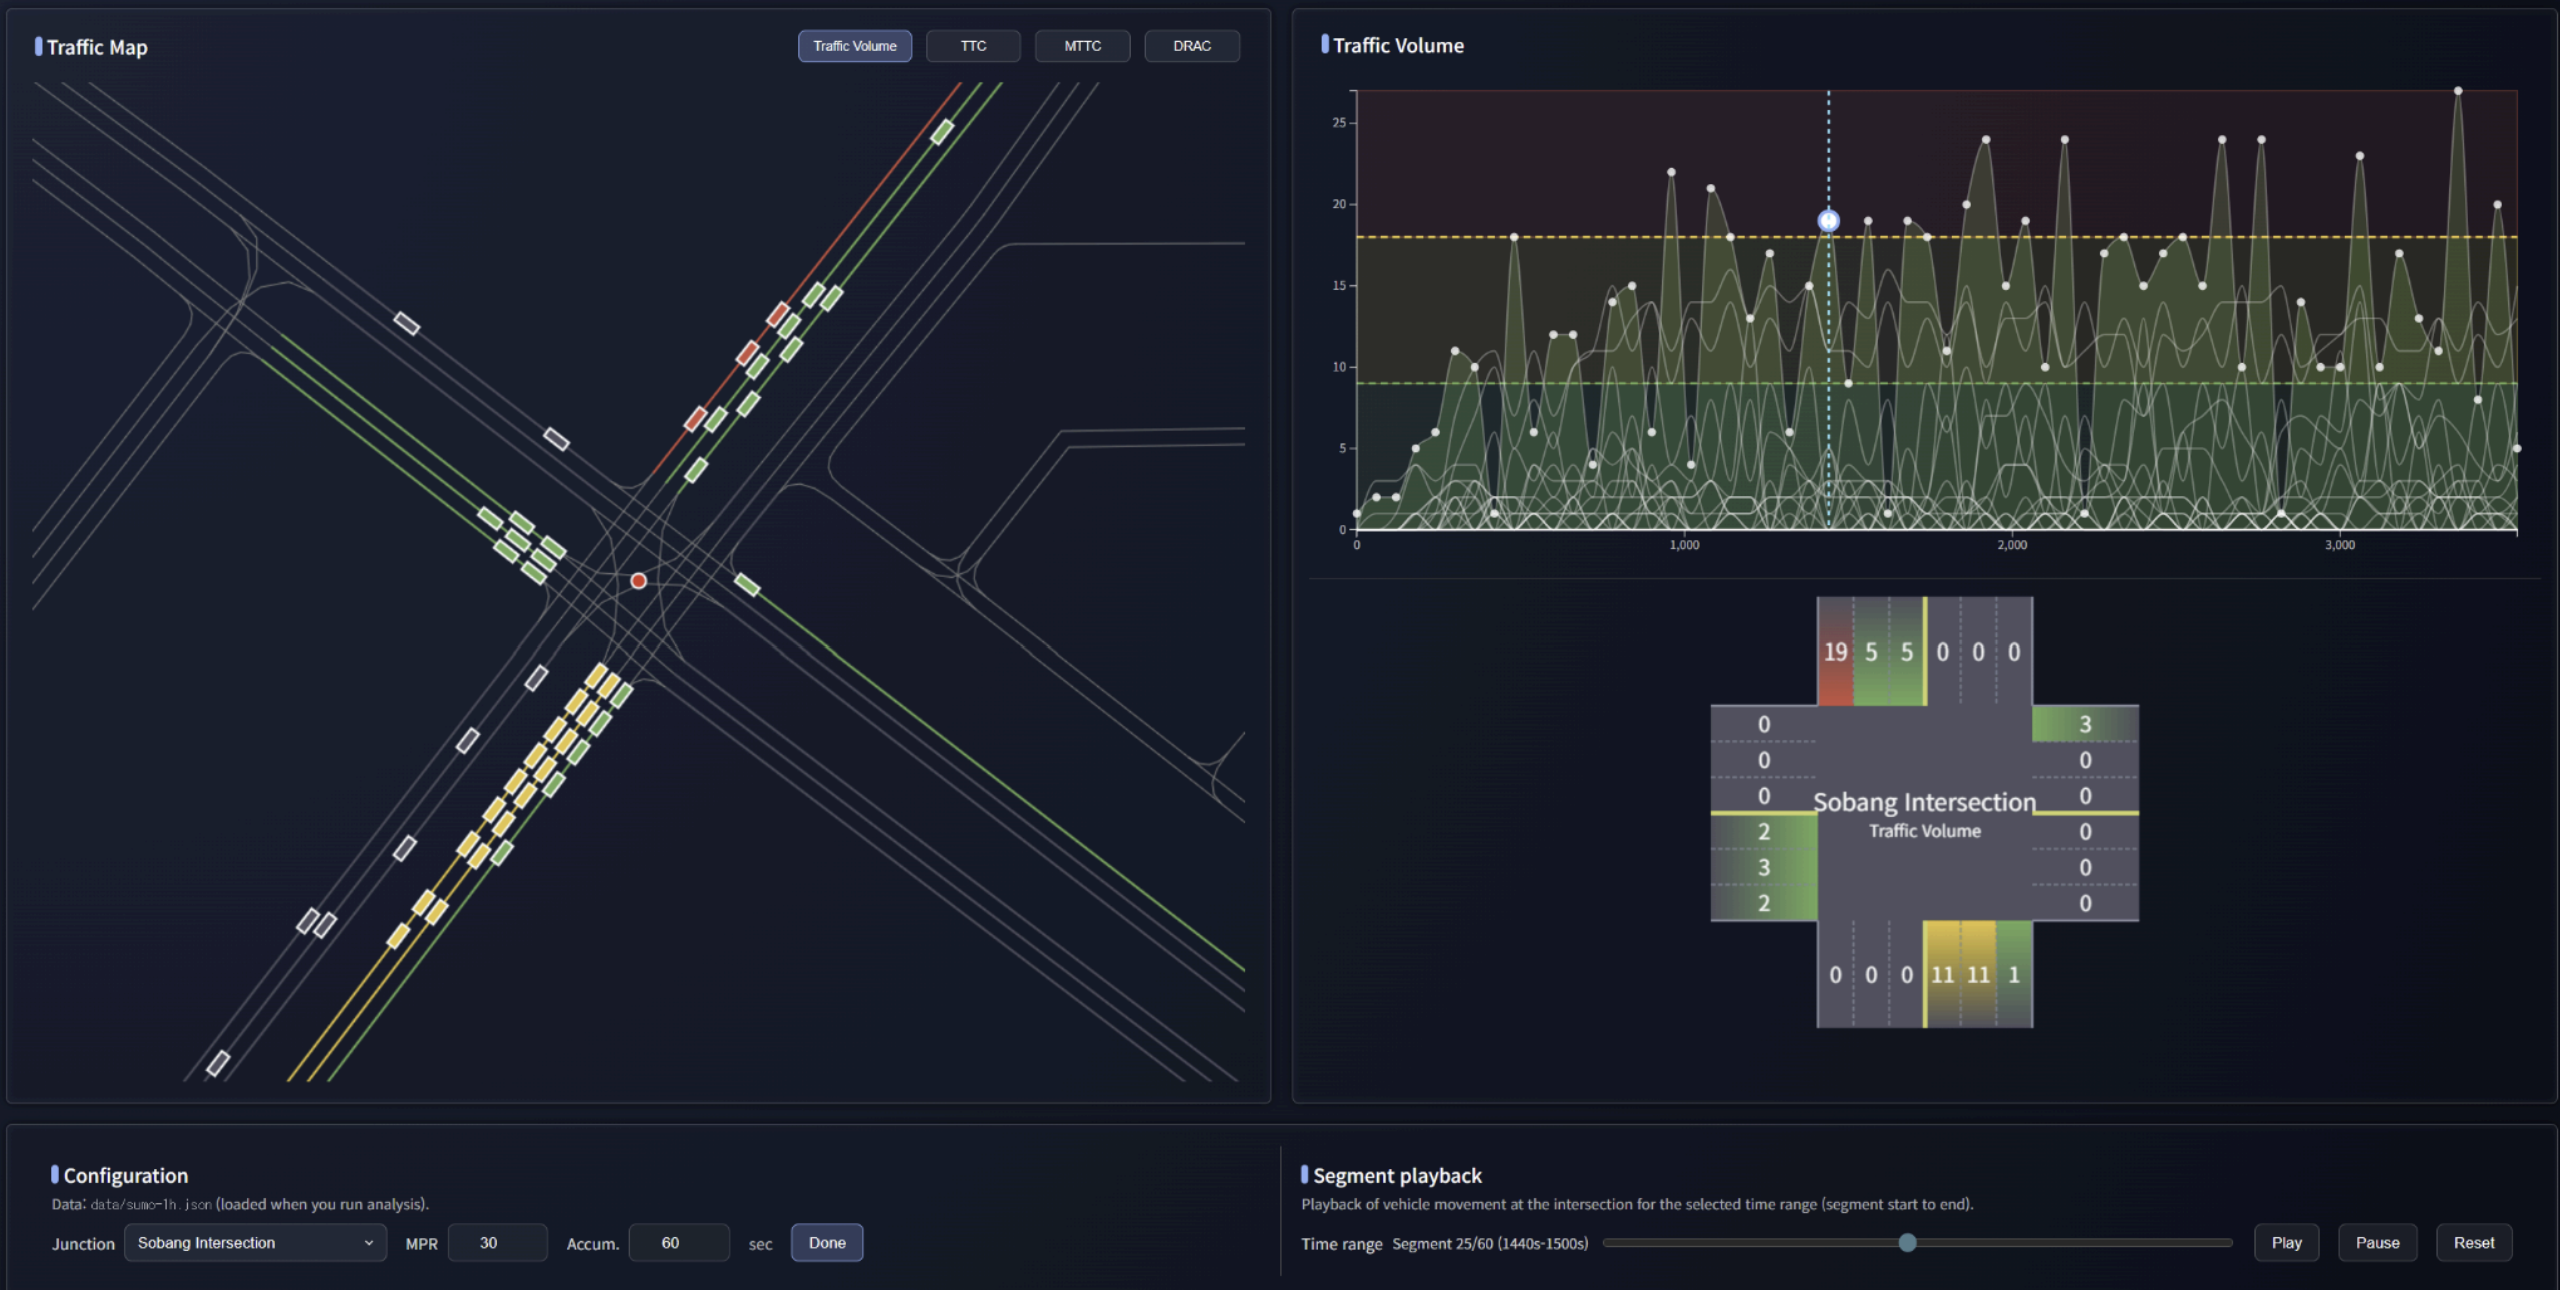Click the green cell showing 3 on east approach
This screenshot has height=1290, width=2560.
click(x=2085, y=724)
